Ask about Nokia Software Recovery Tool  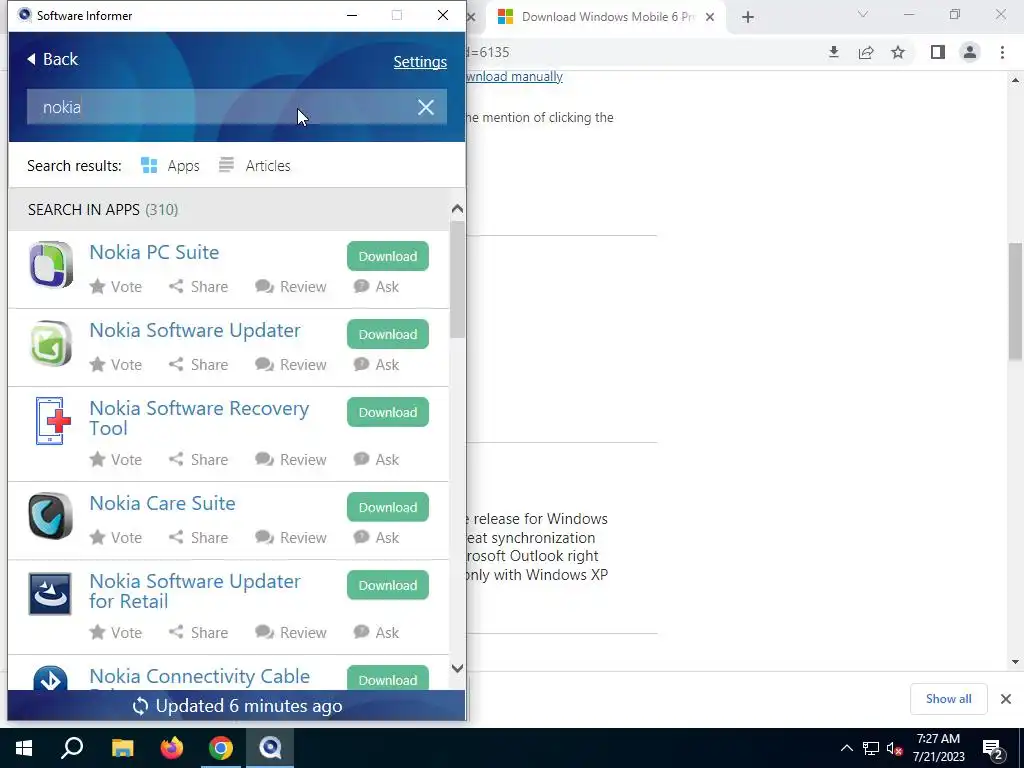pos(376,460)
